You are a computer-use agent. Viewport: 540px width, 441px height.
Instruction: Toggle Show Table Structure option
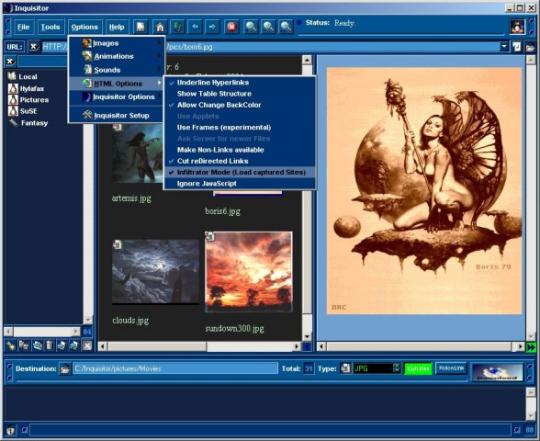coord(240,94)
